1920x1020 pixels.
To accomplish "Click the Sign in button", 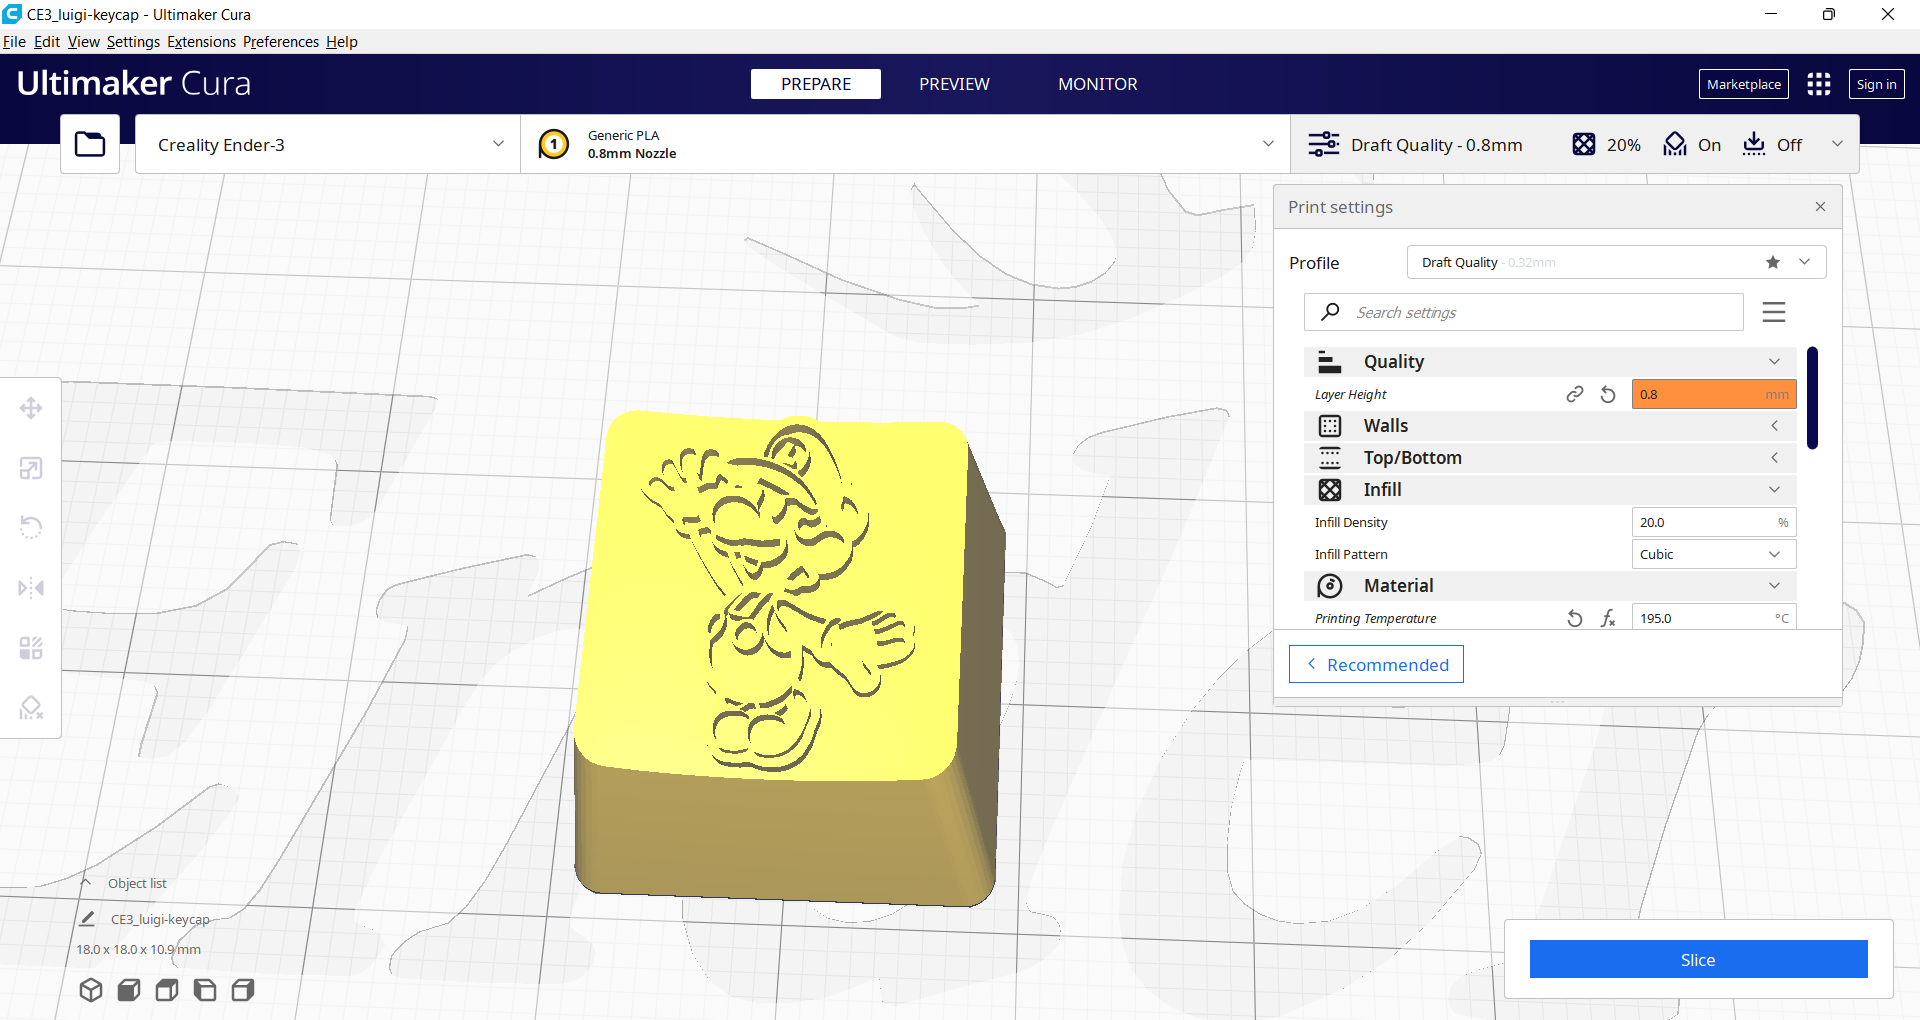I will 1876,84.
